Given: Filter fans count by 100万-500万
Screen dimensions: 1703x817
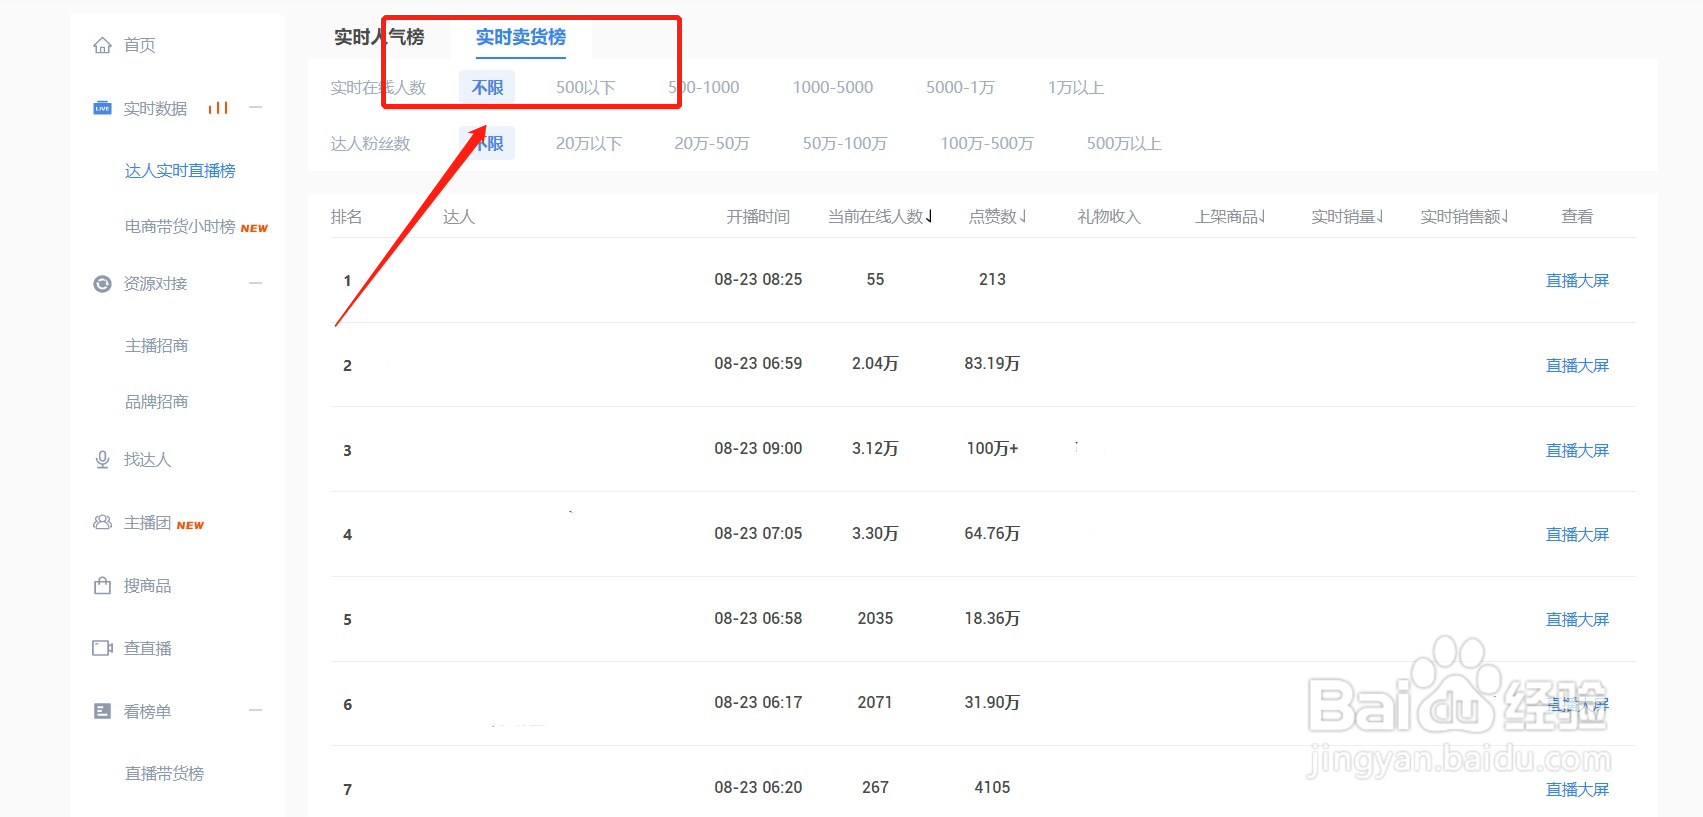Looking at the screenshot, I should (987, 144).
